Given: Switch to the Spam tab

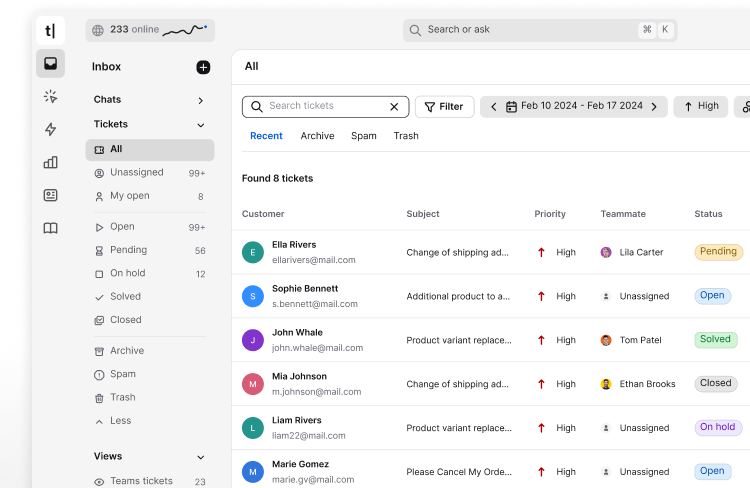Looking at the screenshot, I should (x=363, y=136).
